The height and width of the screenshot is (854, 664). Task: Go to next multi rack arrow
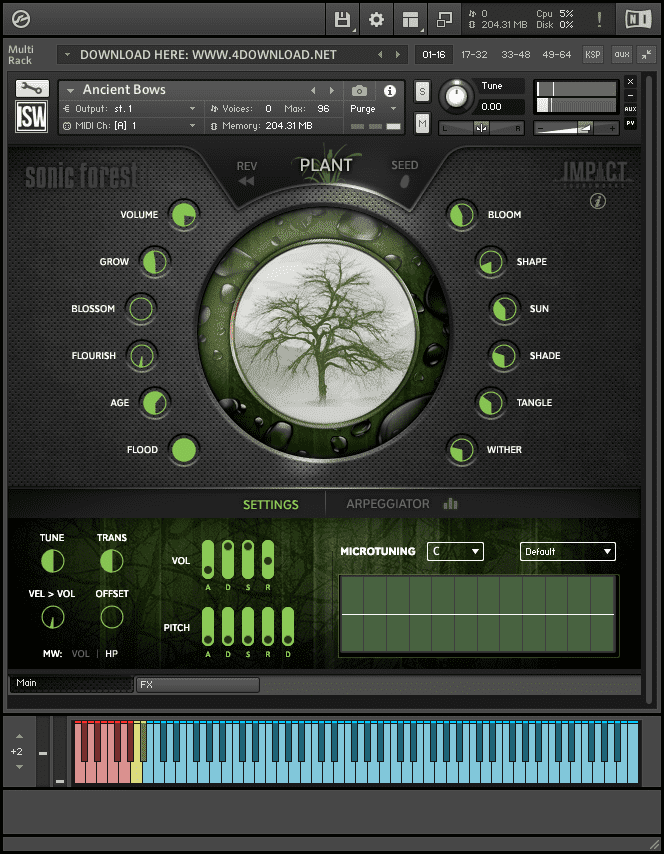pos(398,54)
